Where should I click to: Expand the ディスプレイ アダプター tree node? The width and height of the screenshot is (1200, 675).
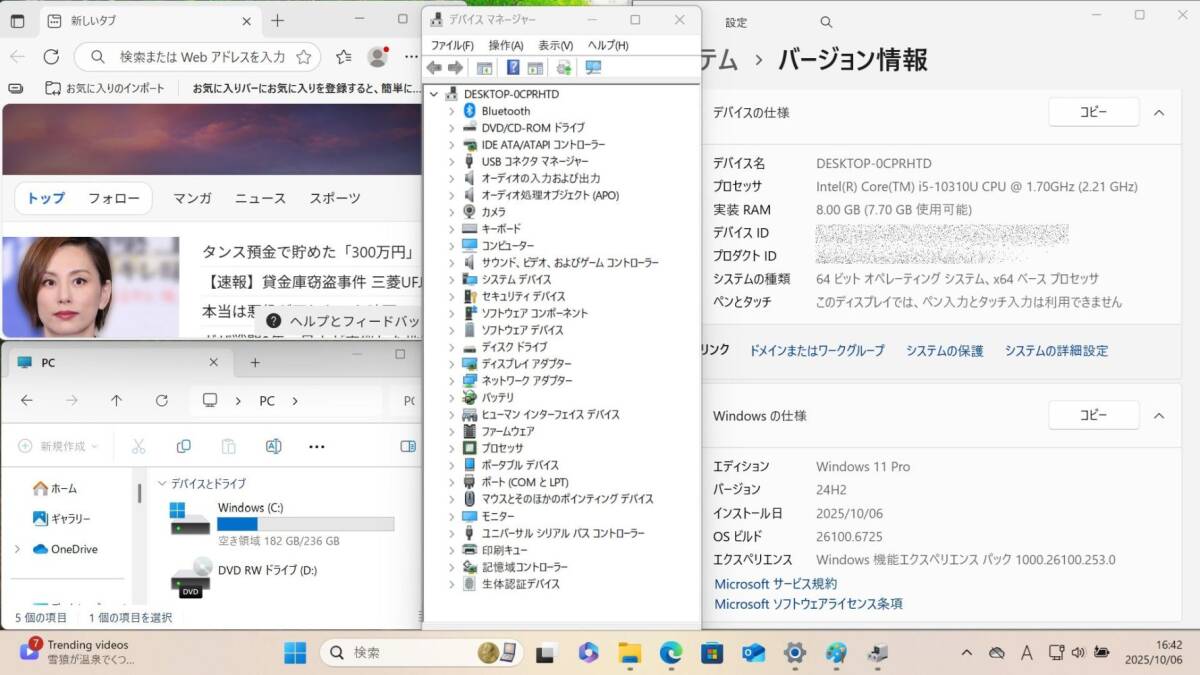[451, 364]
